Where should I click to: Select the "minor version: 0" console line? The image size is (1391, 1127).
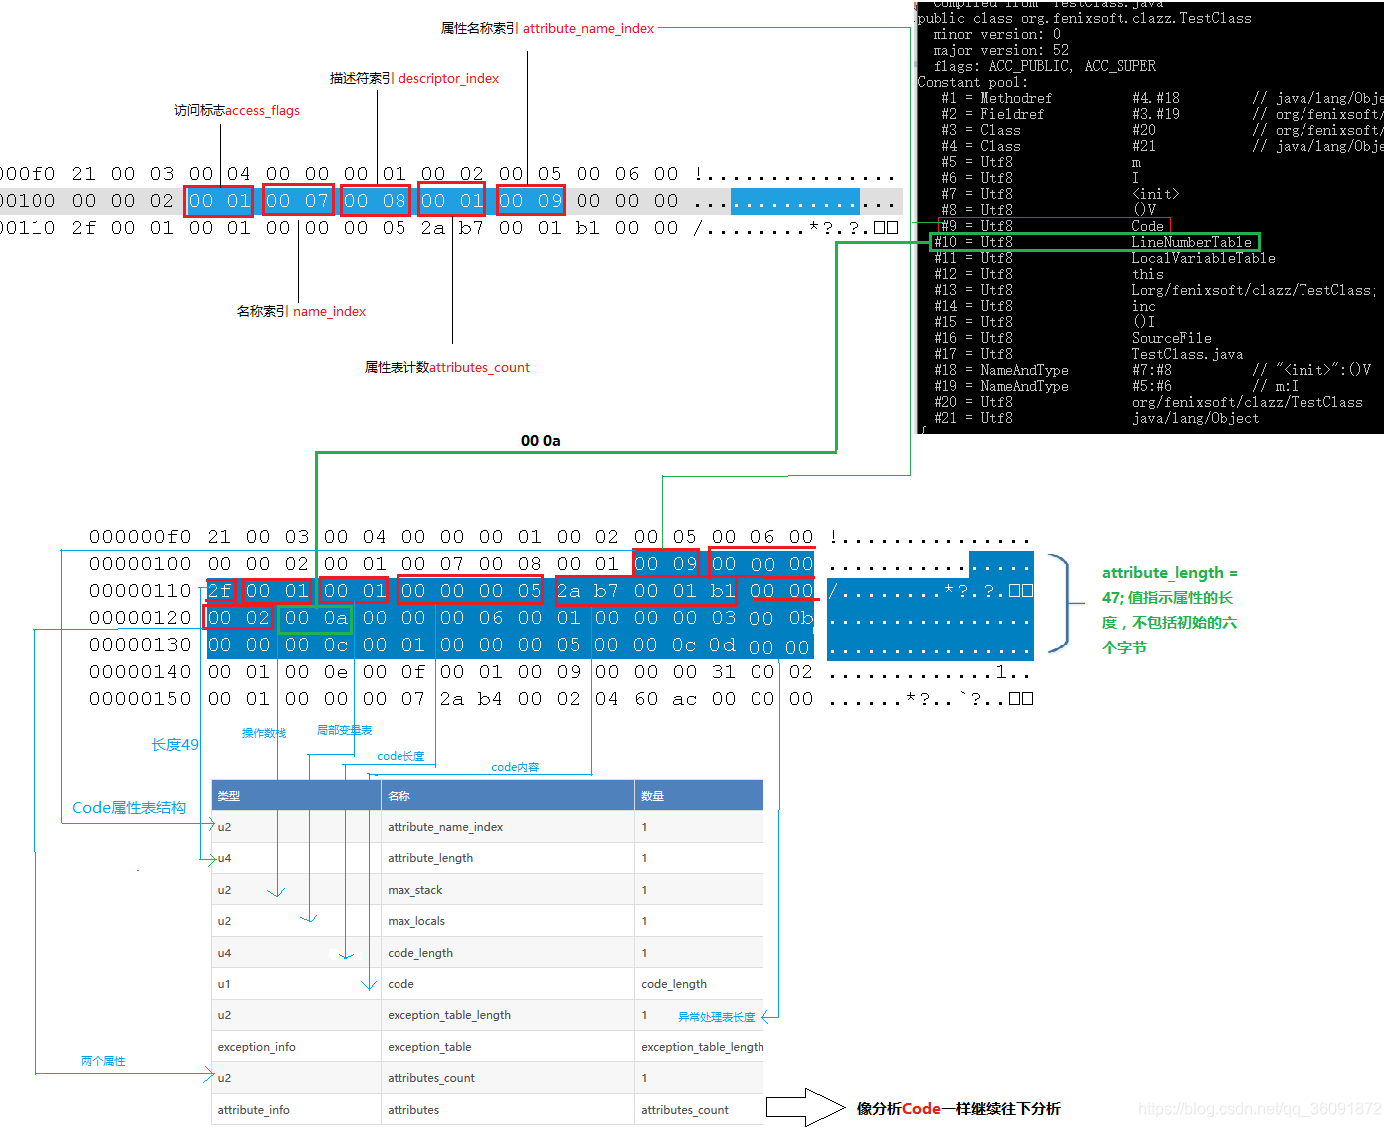(997, 35)
